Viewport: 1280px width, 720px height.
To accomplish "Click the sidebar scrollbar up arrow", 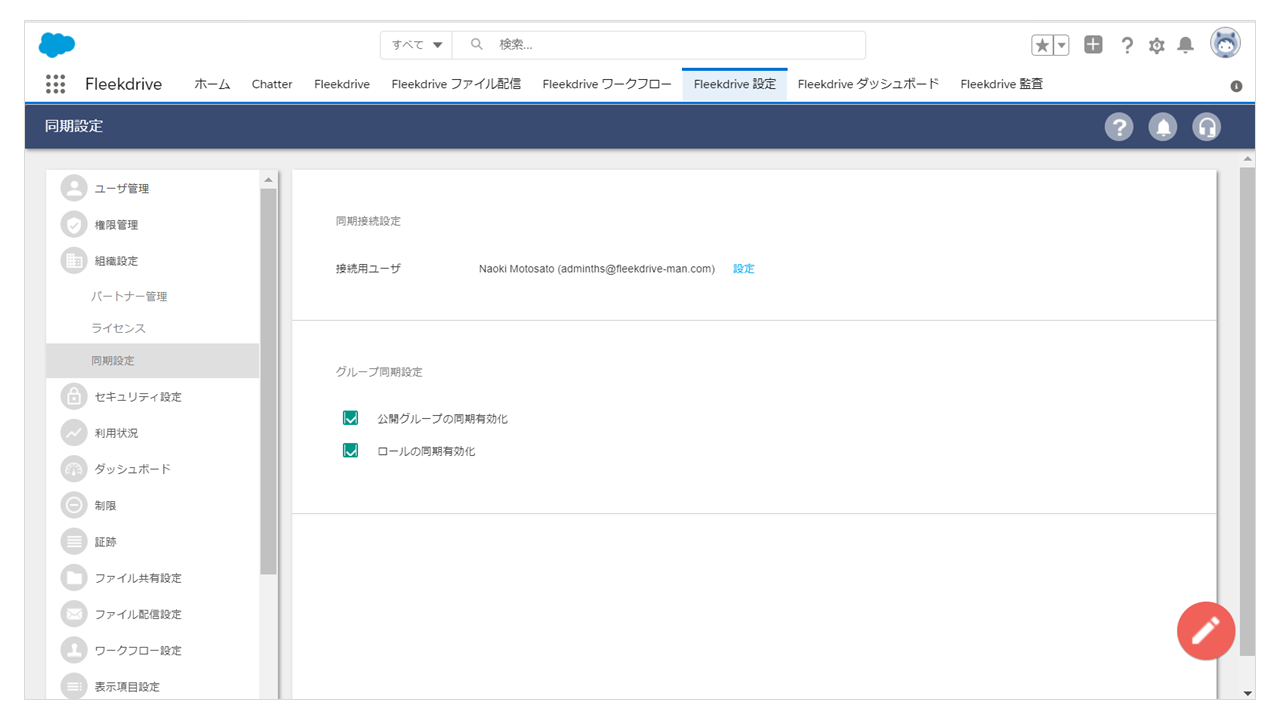I will (x=268, y=180).
